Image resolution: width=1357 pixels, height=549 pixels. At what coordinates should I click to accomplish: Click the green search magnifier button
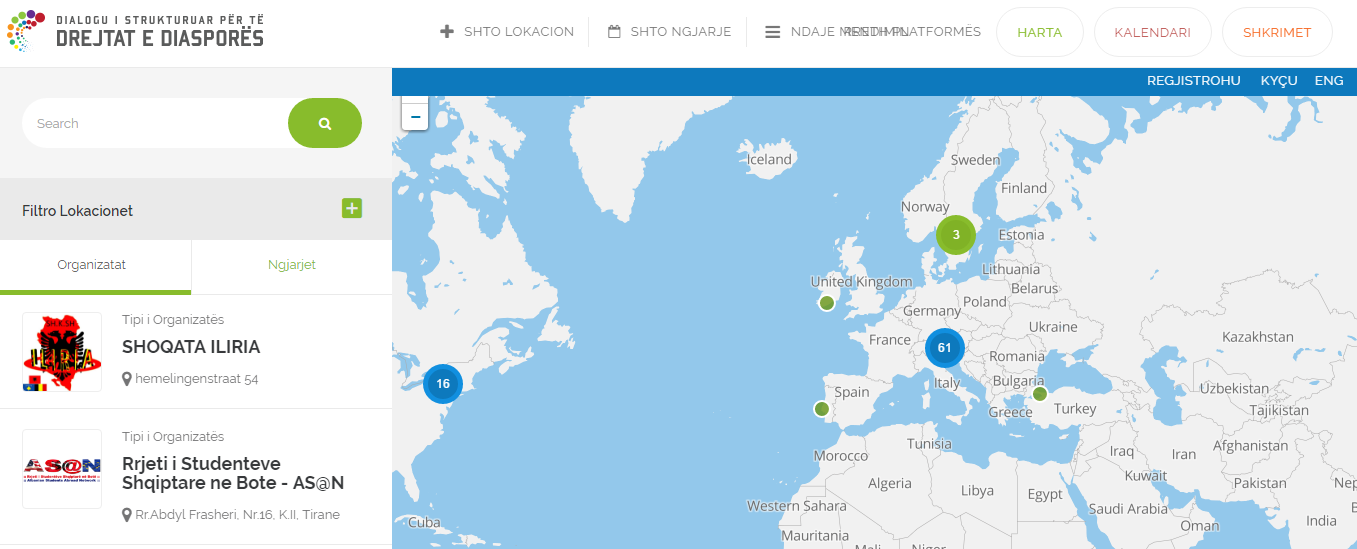click(324, 123)
